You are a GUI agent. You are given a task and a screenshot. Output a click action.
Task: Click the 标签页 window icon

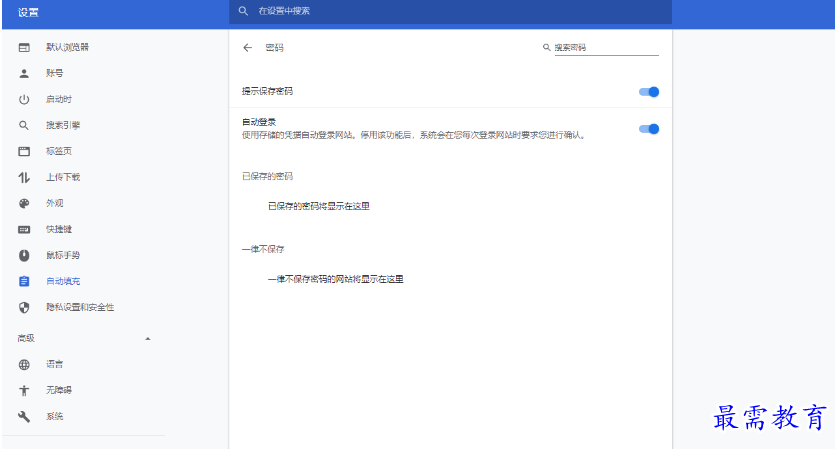click(24, 151)
